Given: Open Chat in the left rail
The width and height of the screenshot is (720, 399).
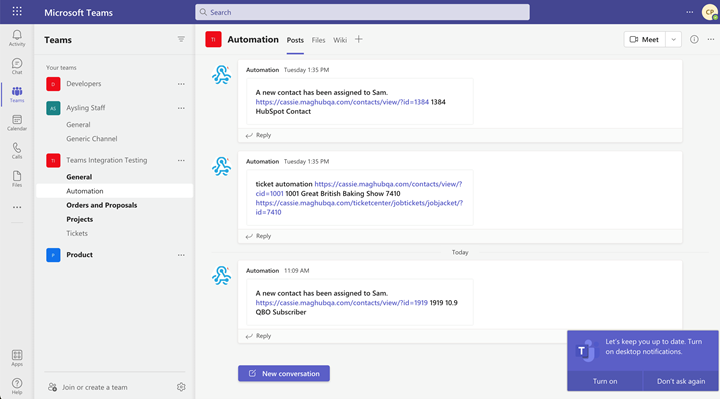Looking at the screenshot, I should click(17, 66).
